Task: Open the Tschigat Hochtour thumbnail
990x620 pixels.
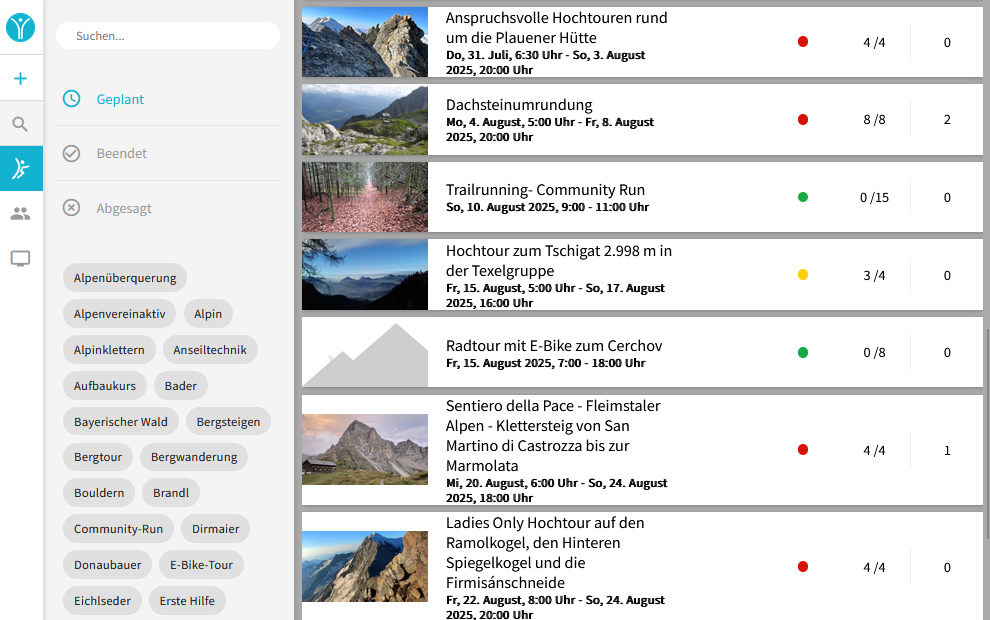Action: [x=365, y=275]
